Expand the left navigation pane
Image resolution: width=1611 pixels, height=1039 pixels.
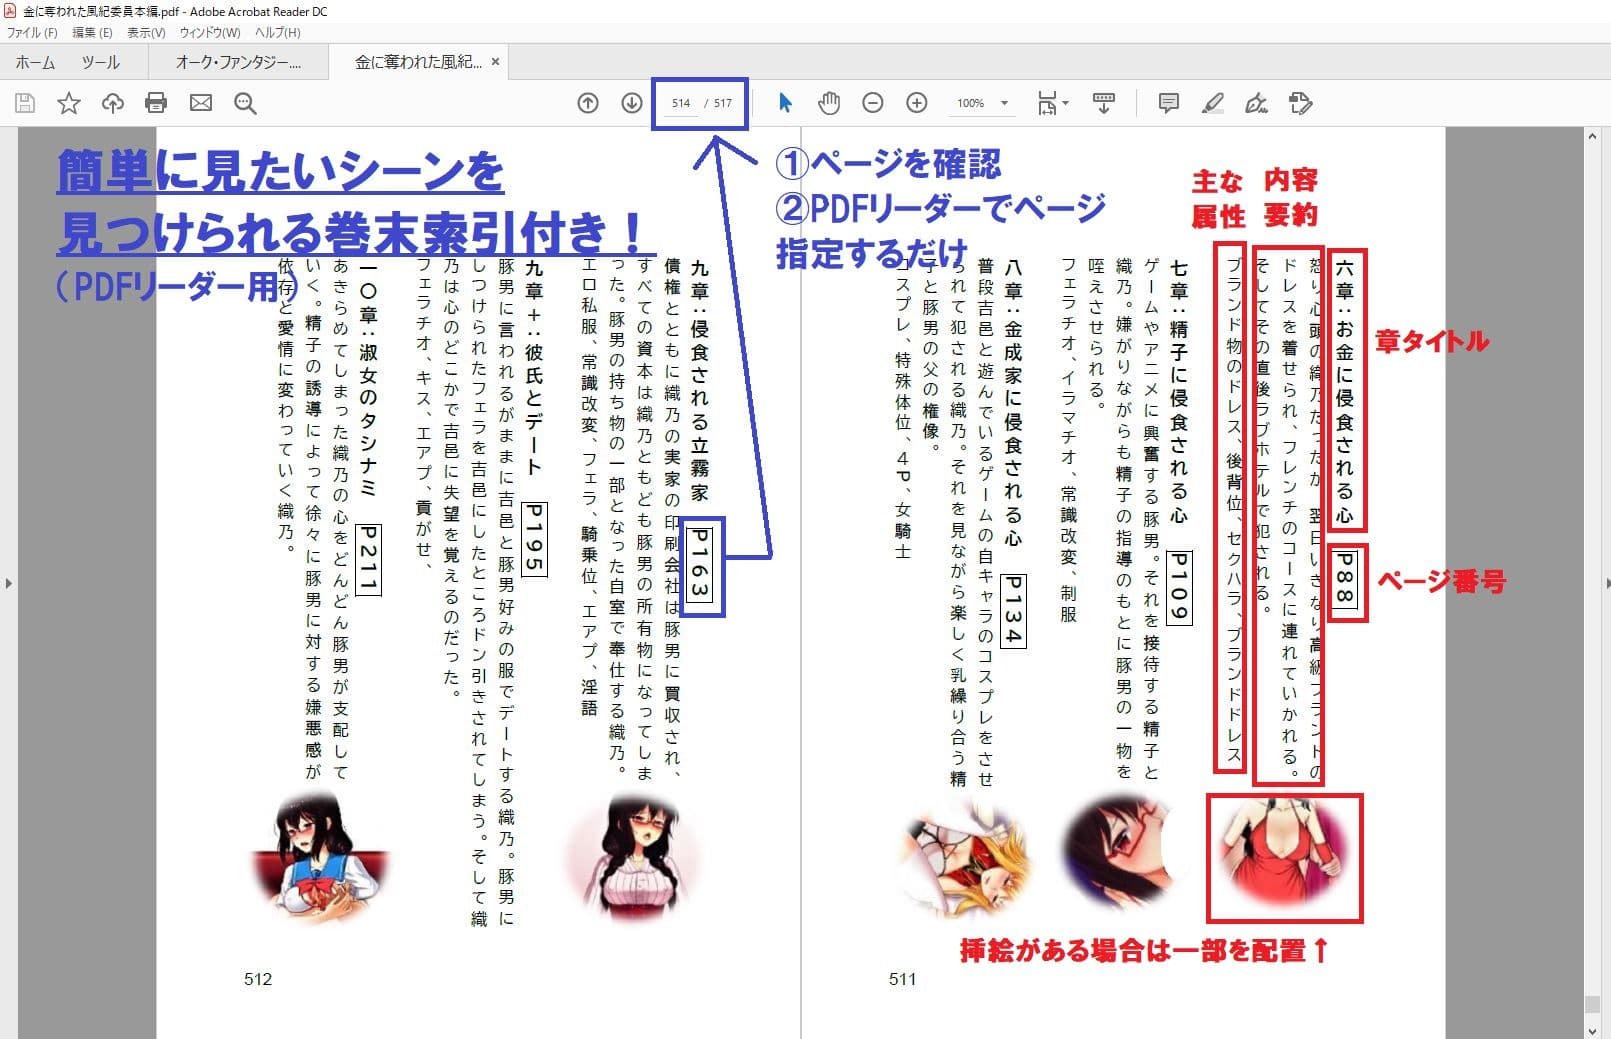pyautogui.click(x=11, y=585)
